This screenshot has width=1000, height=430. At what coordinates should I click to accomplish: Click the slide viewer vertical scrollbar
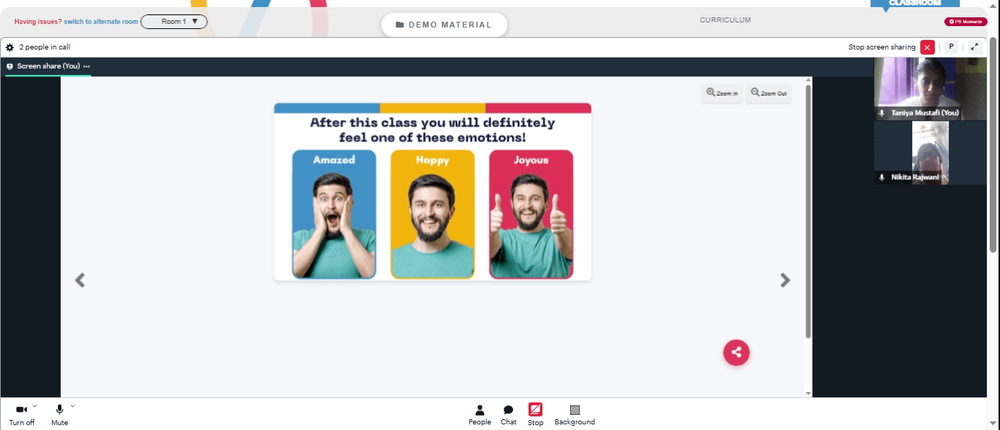pyautogui.click(x=808, y=211)
